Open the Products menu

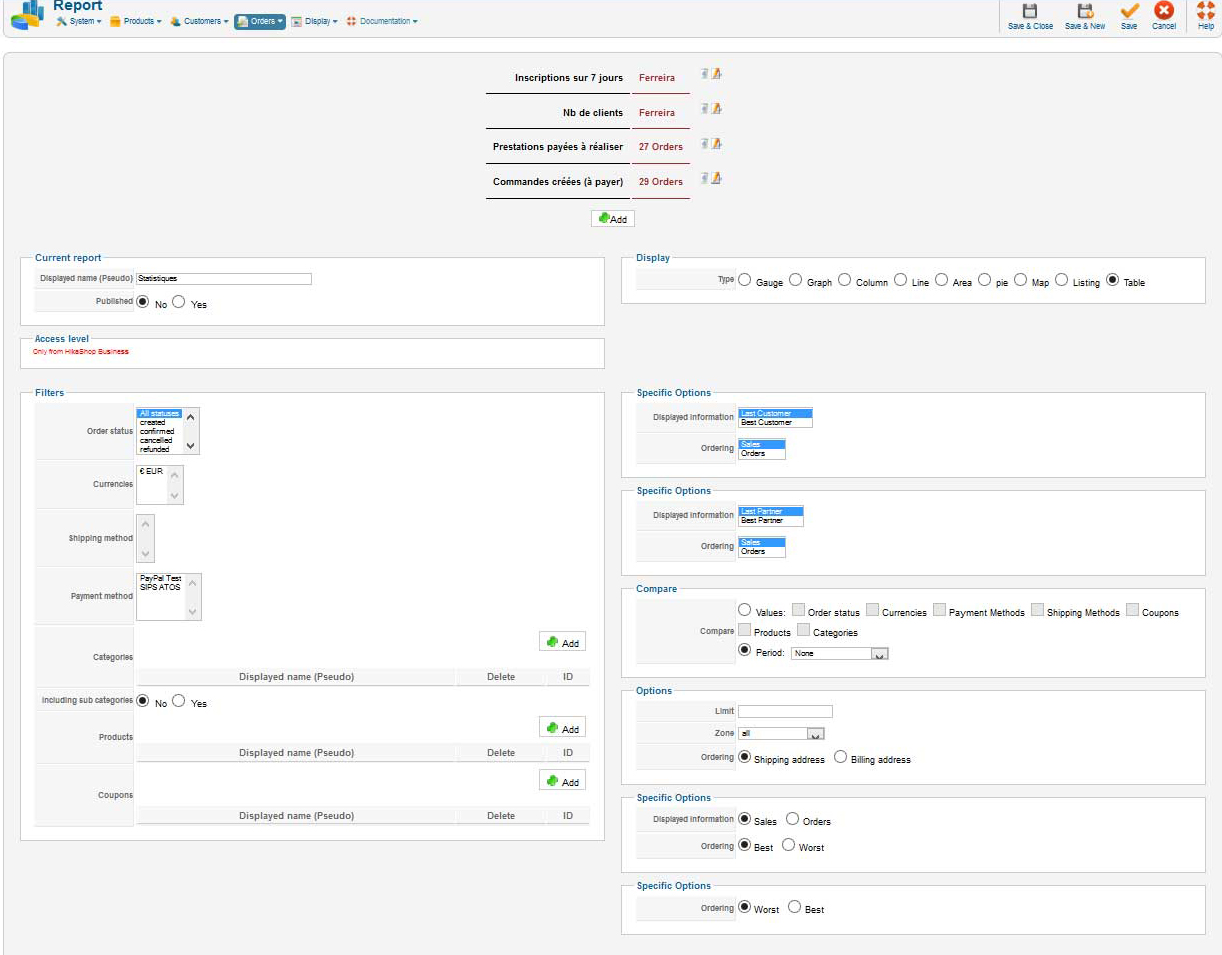[136, 21]
